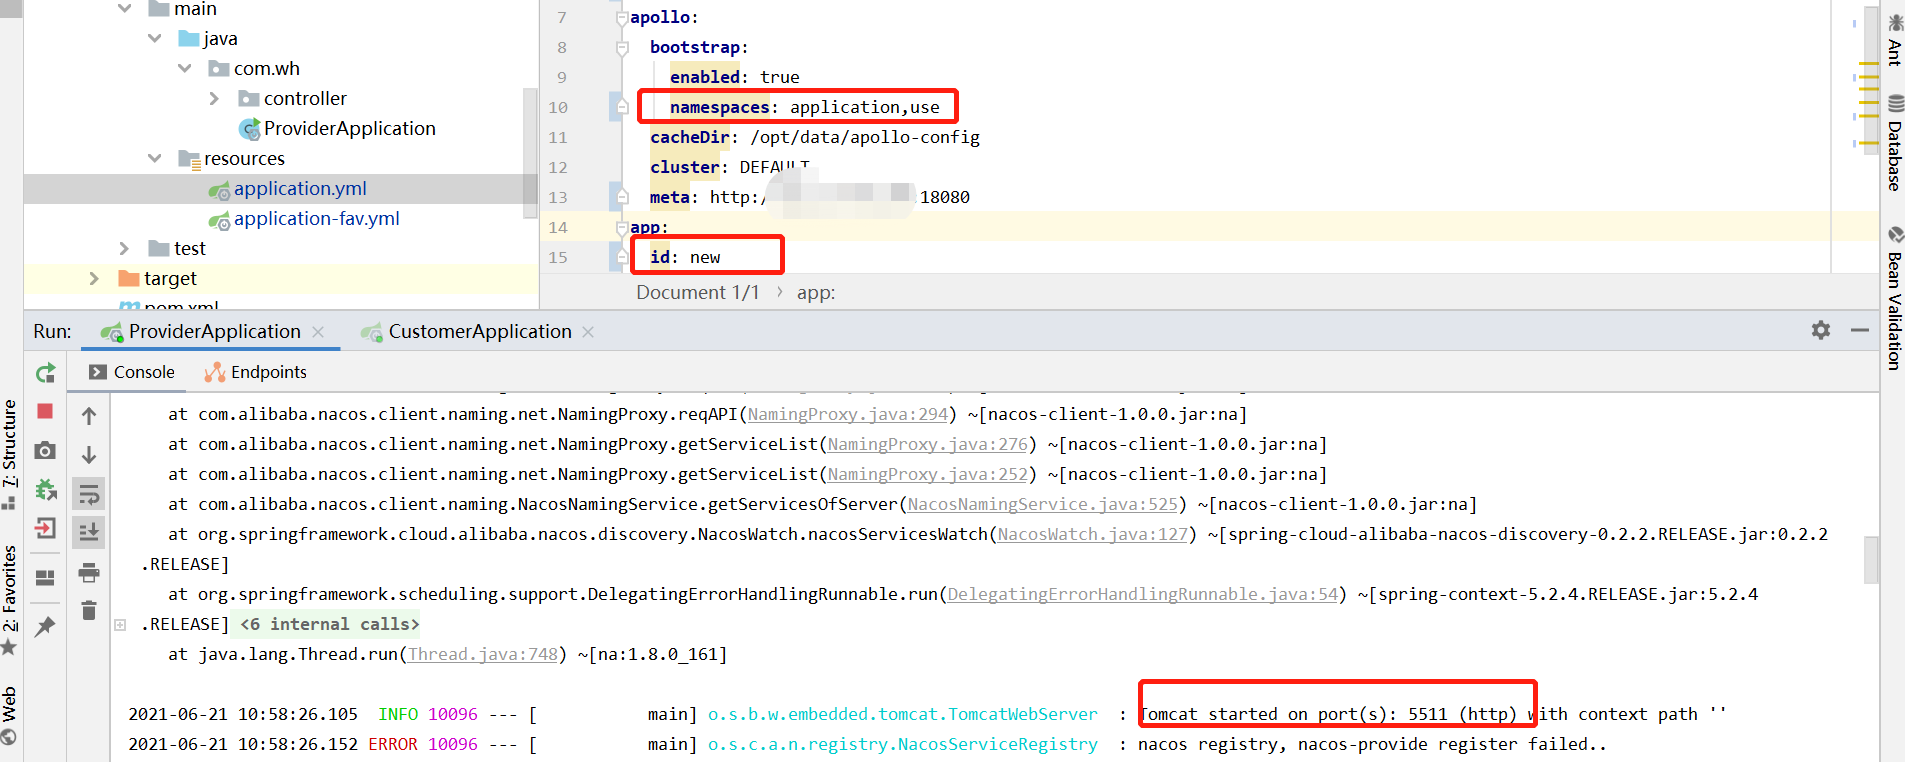Viewport: 1905px width, 762px height.
Task: Toggle scroll to end of console
Action: point(89,532)
